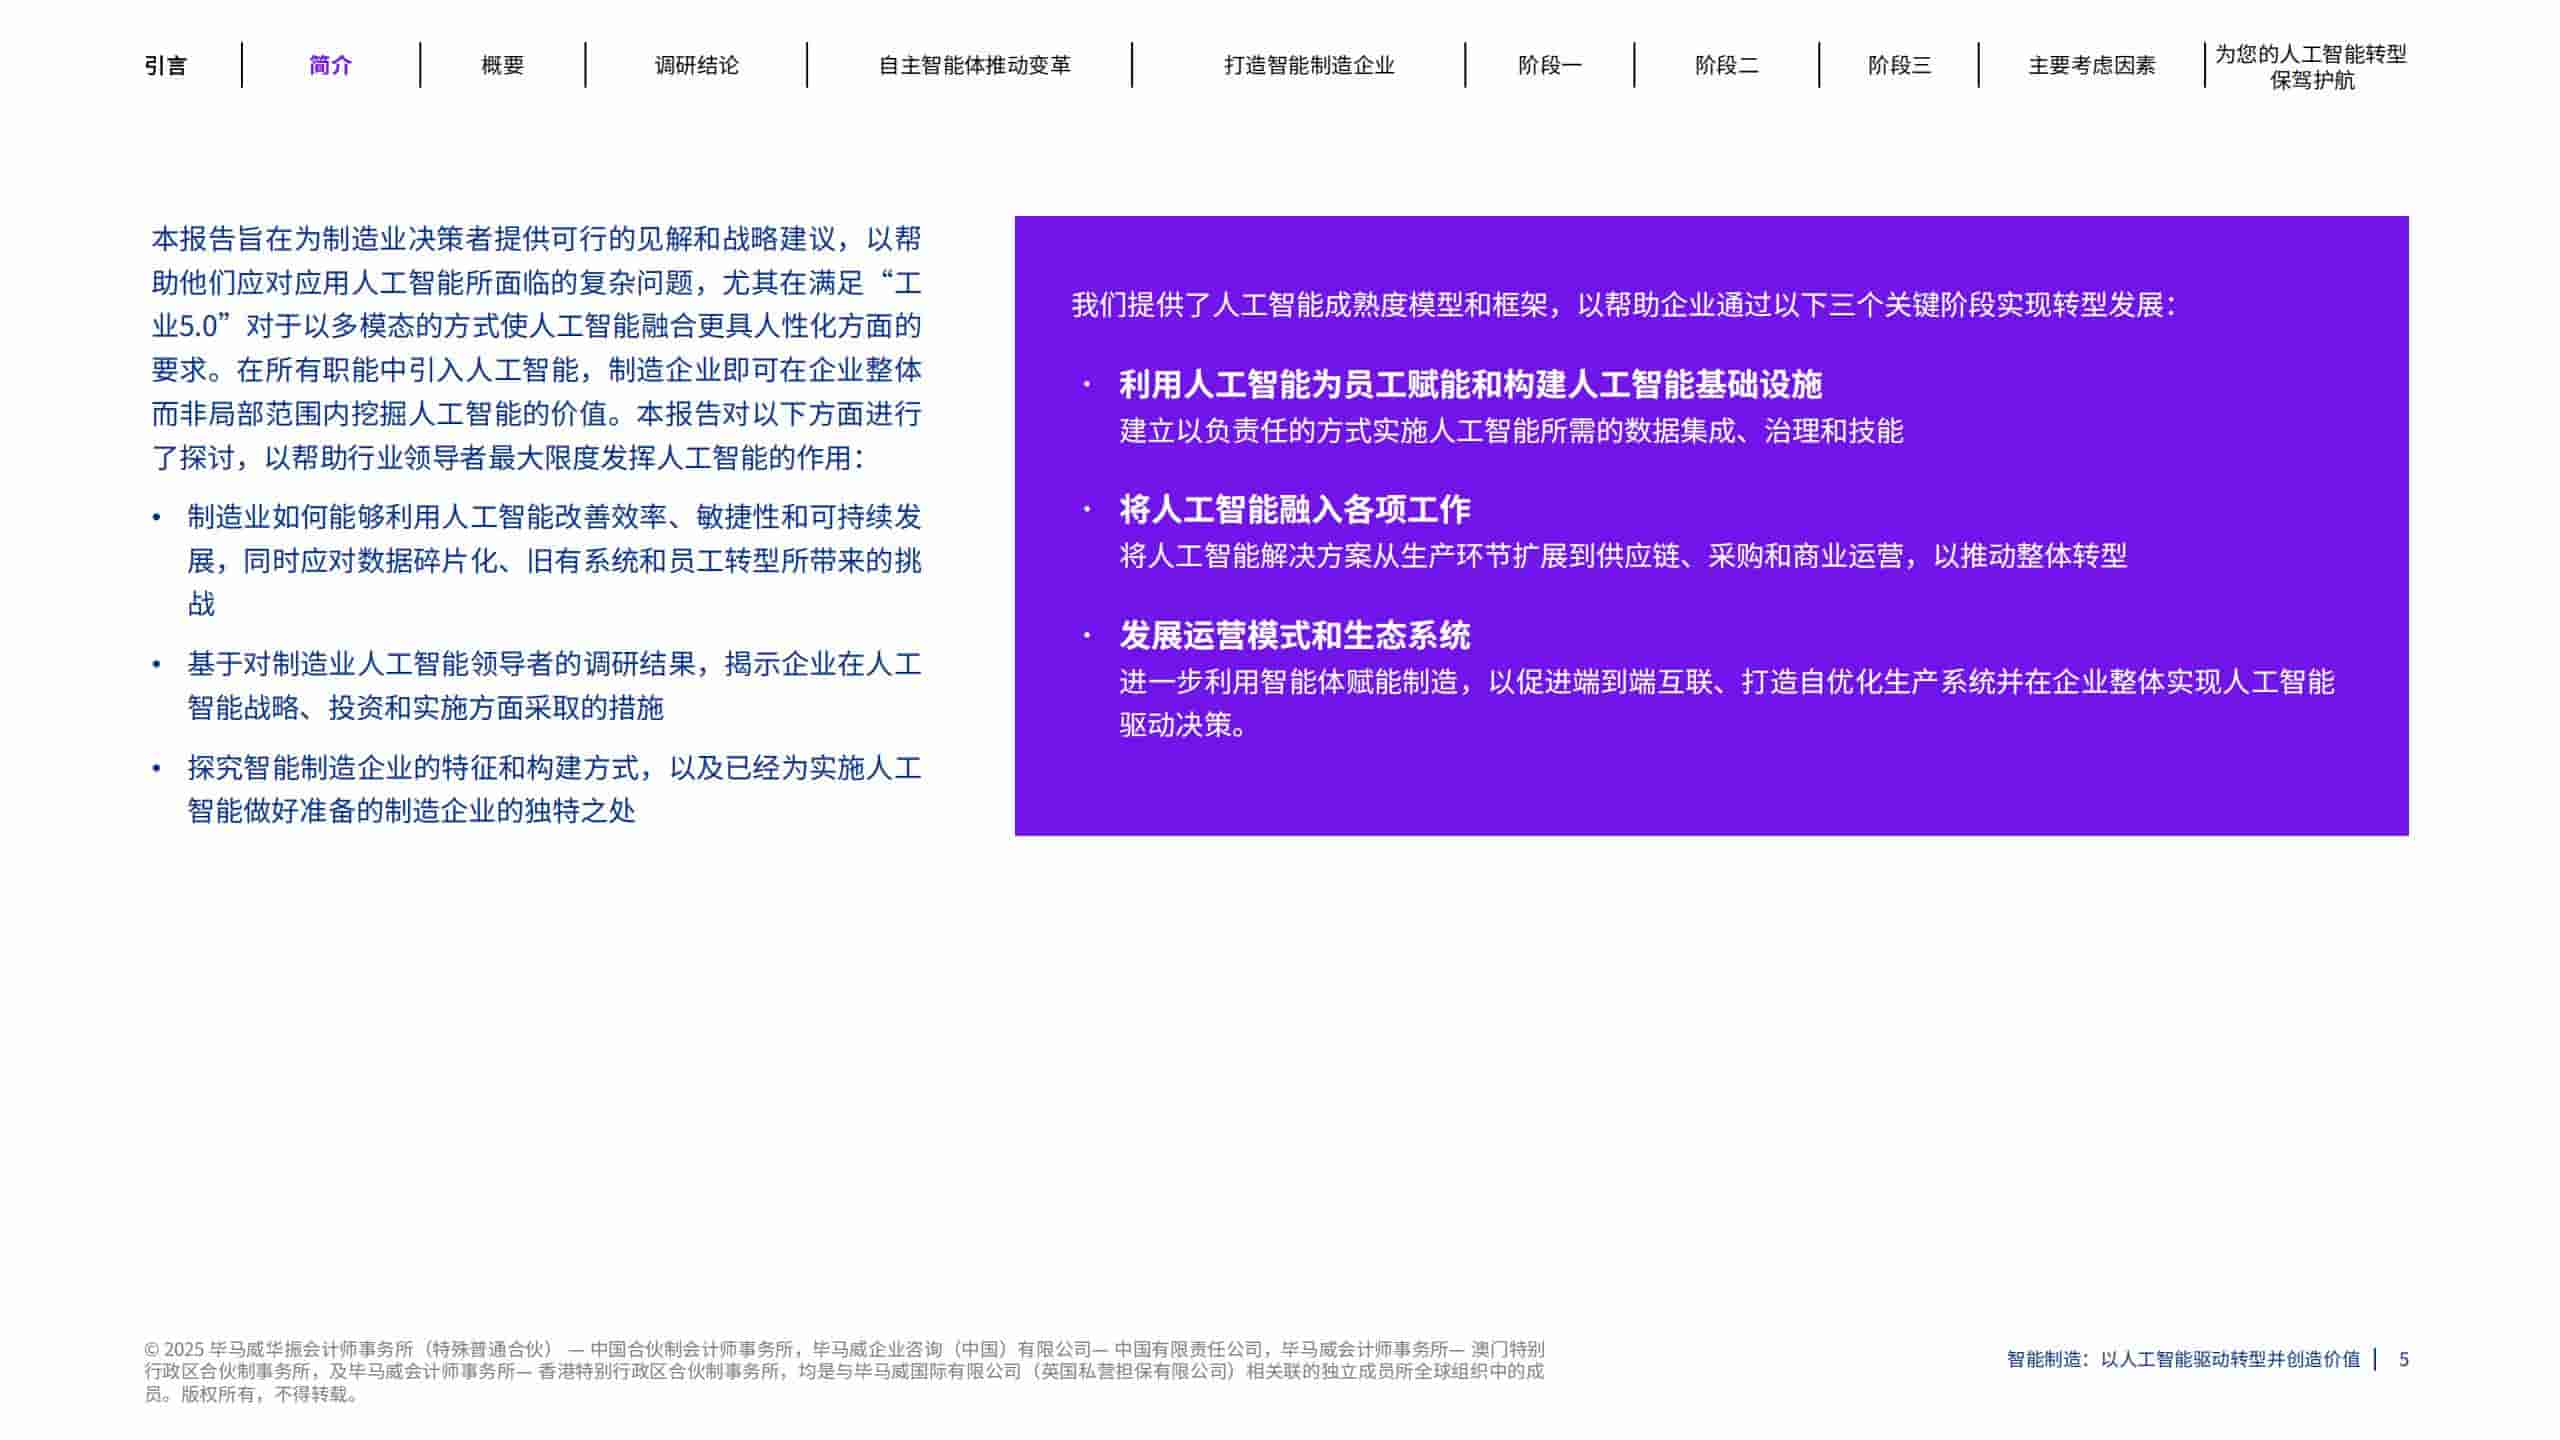
Task: Go to 打造智能制造企业 section
Action: coord(1307,65)
